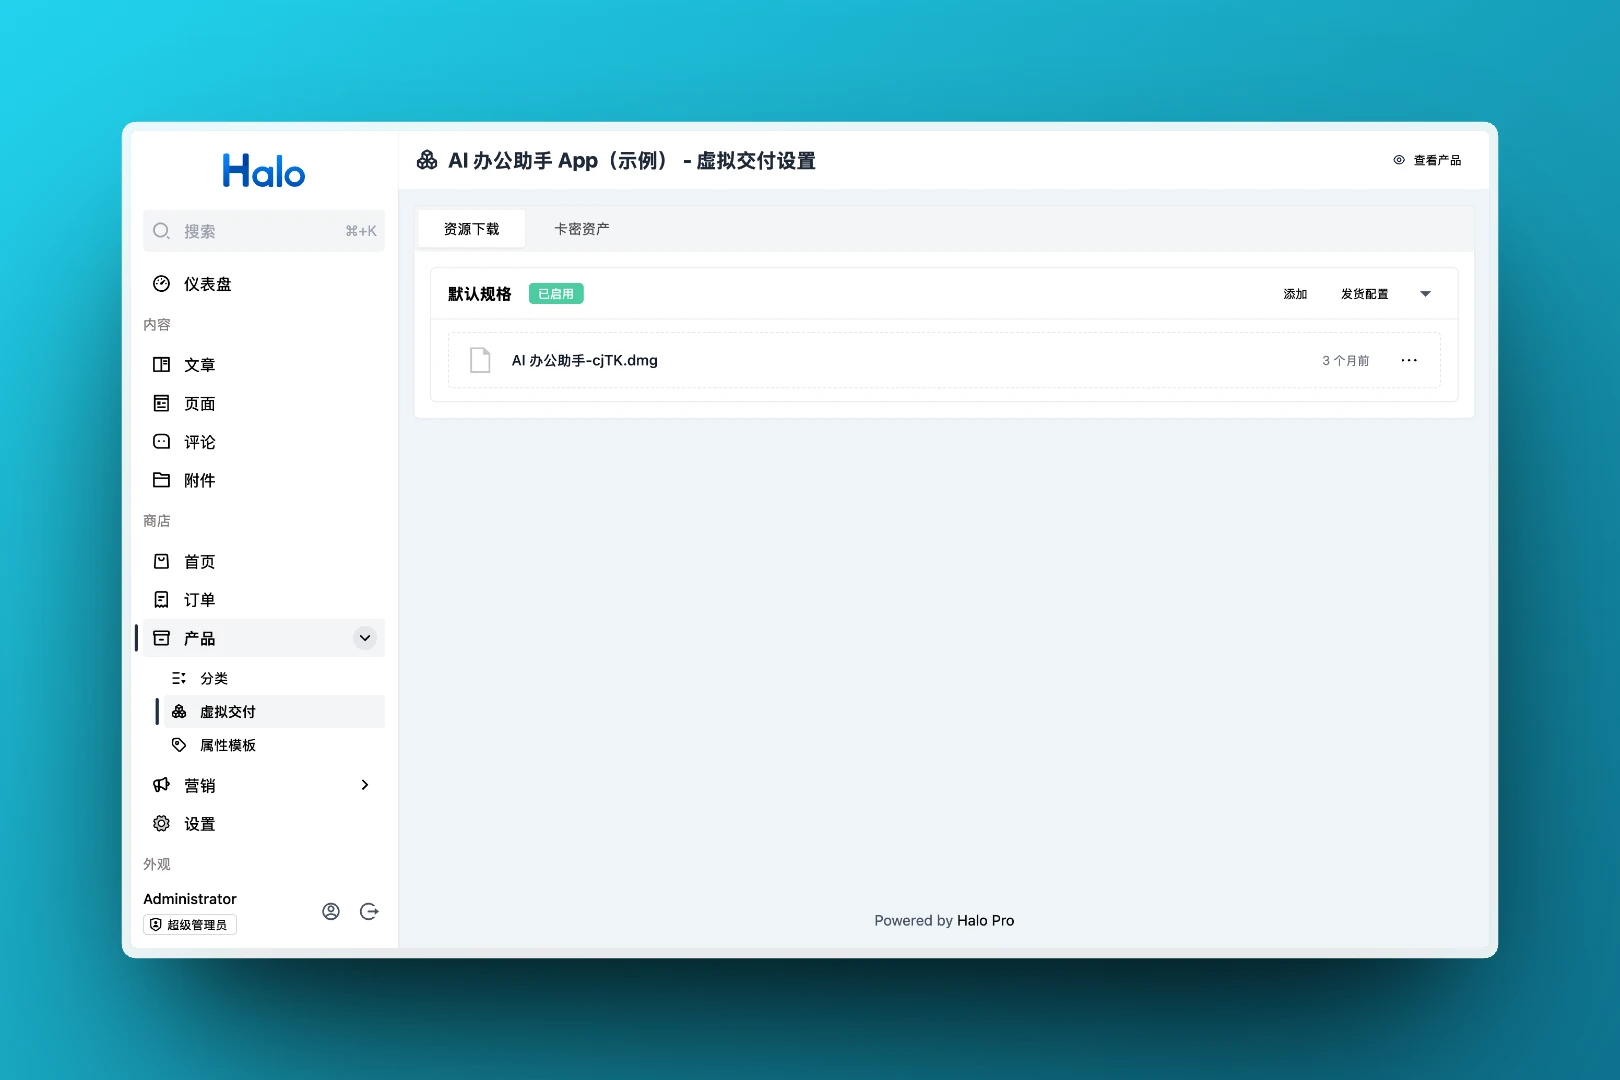Select 虚拟交付 submenu item

pyautogui.click(x=274, y=711)
